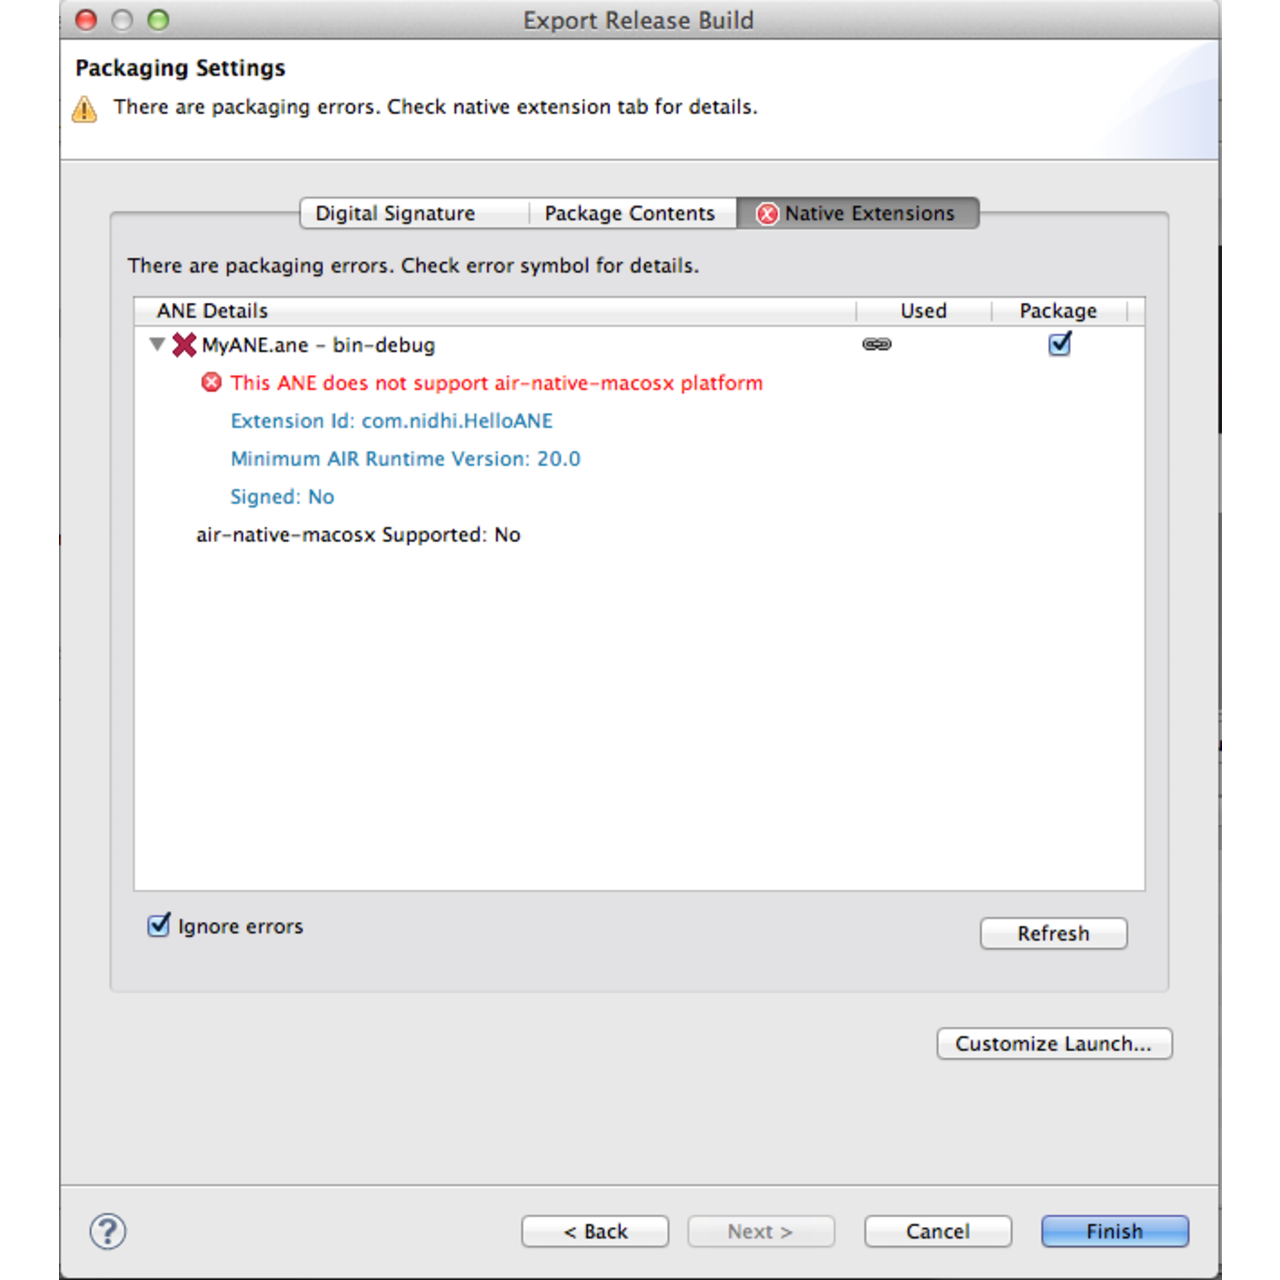Click the ANE Details column header
Screen dimensions: 1280x1280
[x=211, y=310]
